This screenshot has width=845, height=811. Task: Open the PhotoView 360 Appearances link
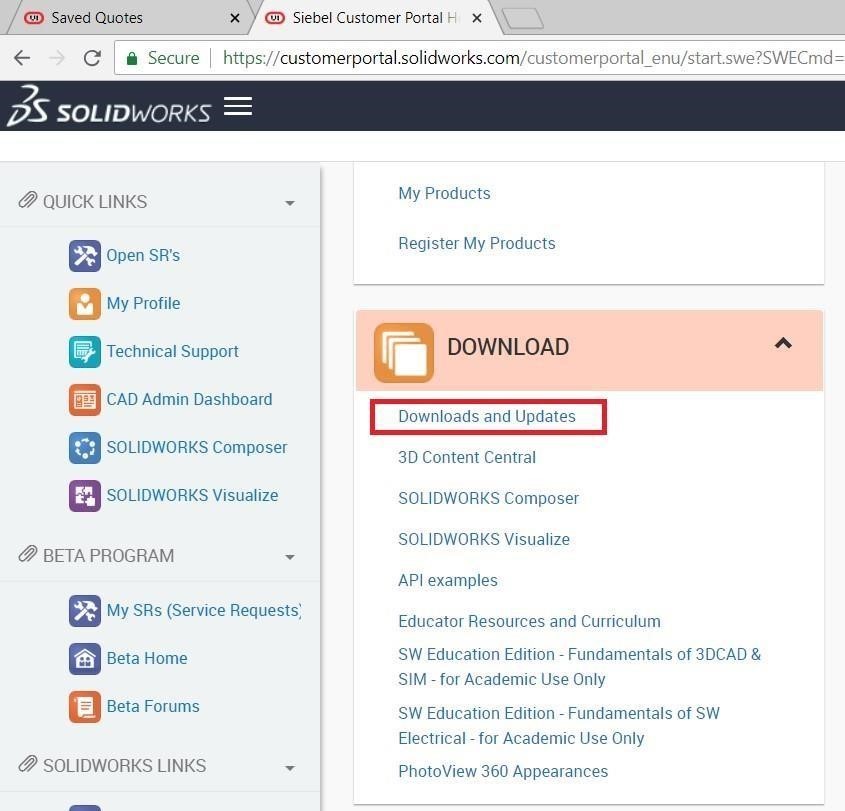click(x=503, y=771)
